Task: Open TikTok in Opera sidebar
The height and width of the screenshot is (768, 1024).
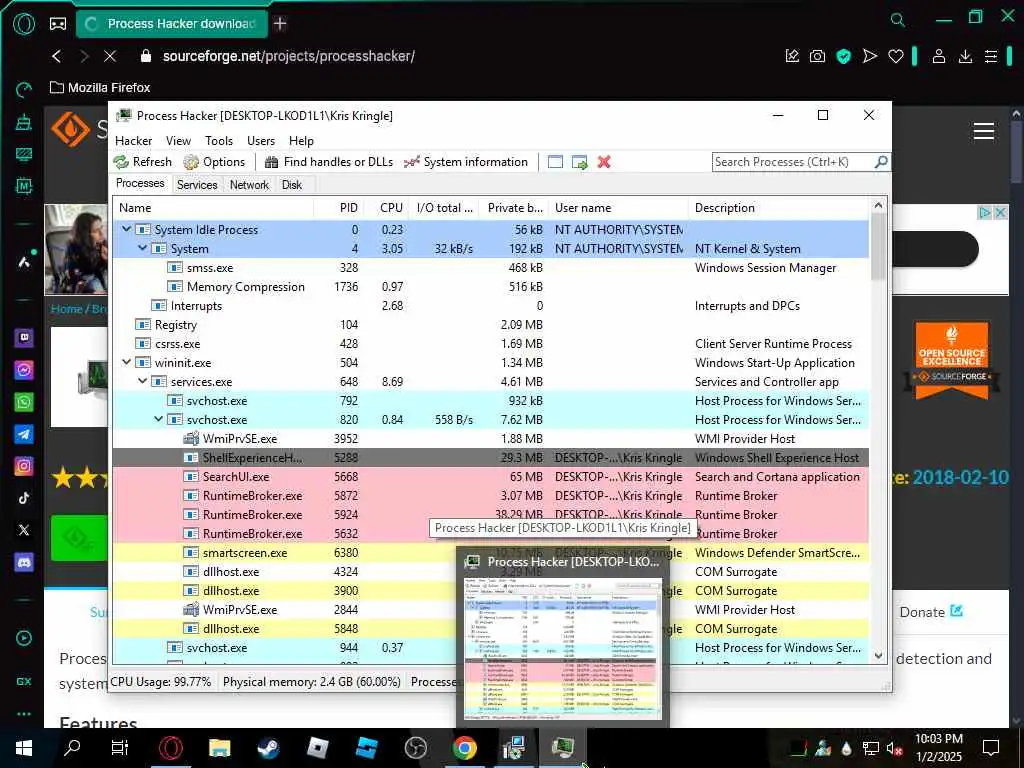Action: 24,498
